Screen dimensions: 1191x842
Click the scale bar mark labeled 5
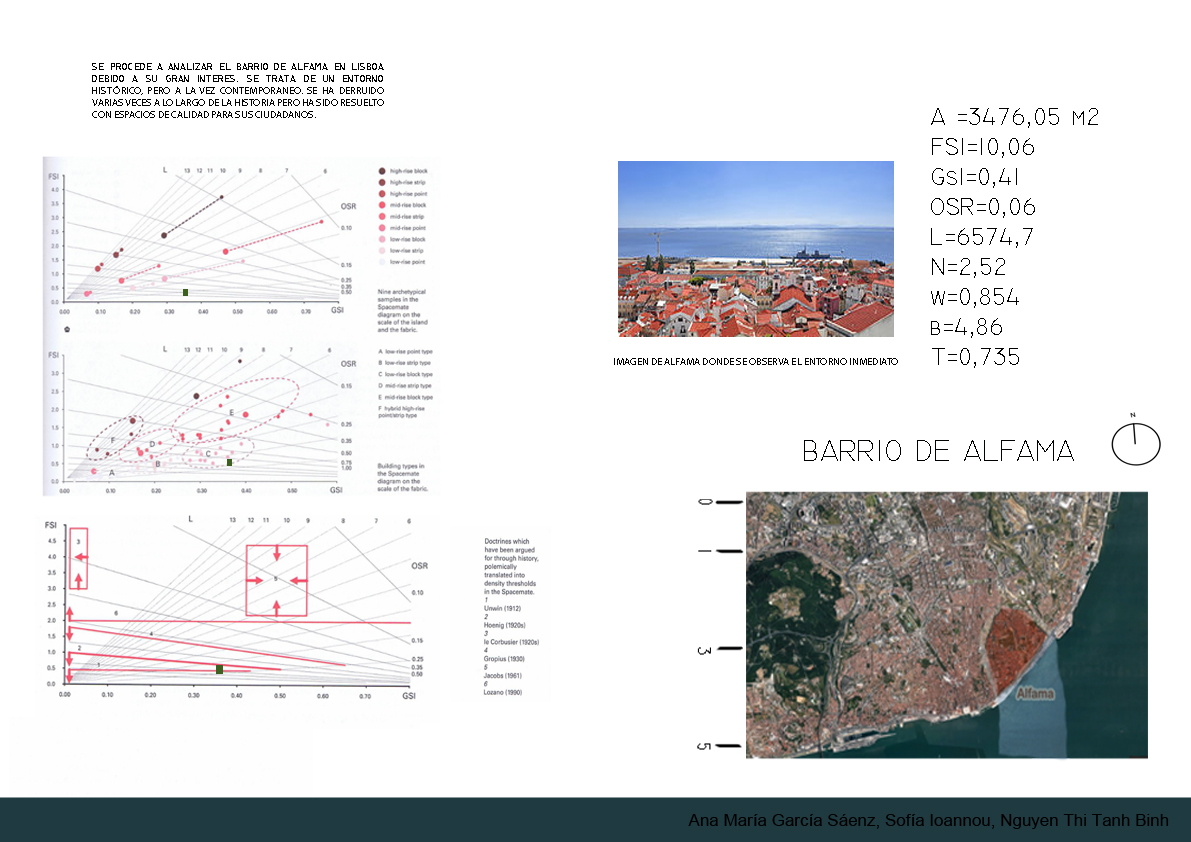tap(720, 746)
